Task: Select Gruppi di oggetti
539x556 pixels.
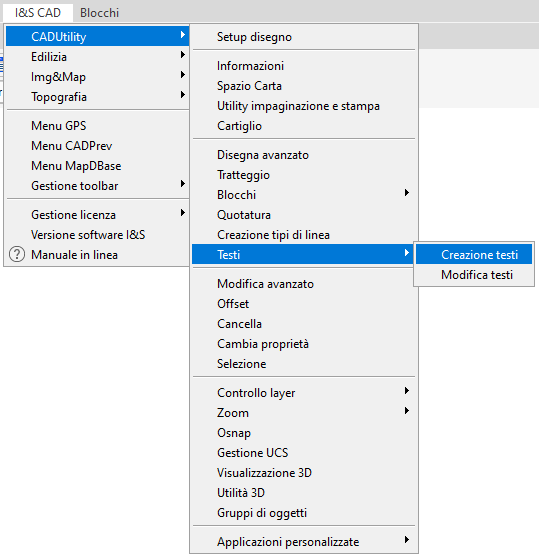Action: click(304, 512)
